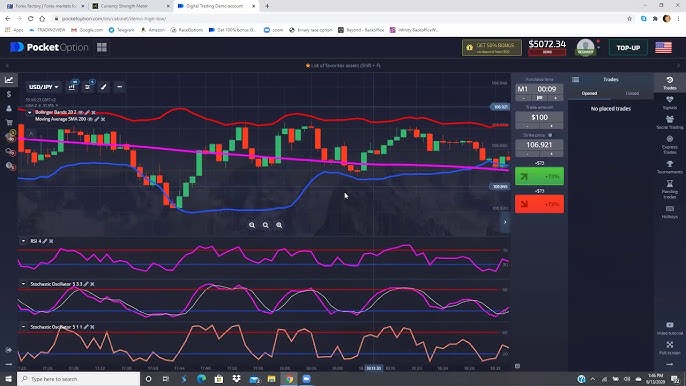Switch to Full screen mode
Screen dimensions: 686x386
[x=669, y=348]
